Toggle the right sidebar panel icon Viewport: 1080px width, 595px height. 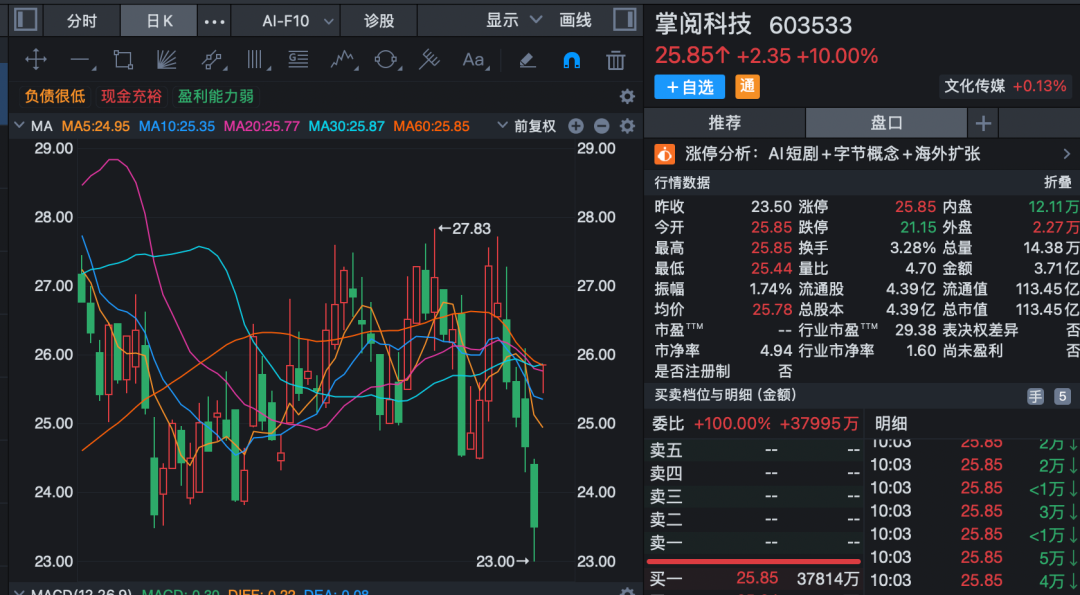pos(624,20)
